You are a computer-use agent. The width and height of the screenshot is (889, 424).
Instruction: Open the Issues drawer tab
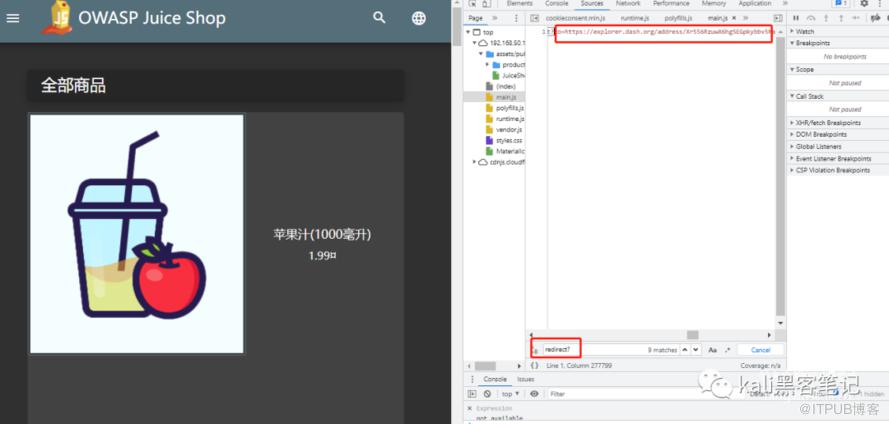tap(525, 379)
